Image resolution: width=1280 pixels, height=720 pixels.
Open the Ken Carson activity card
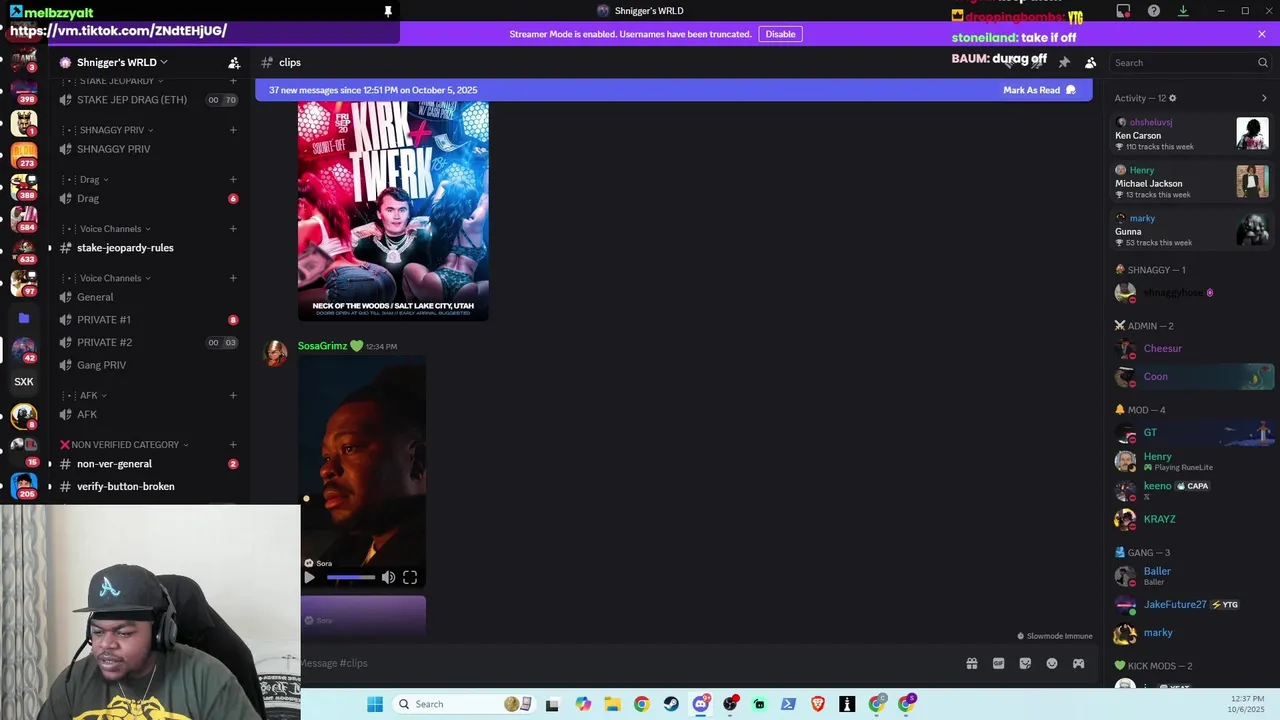click(x=1192, y=134)
